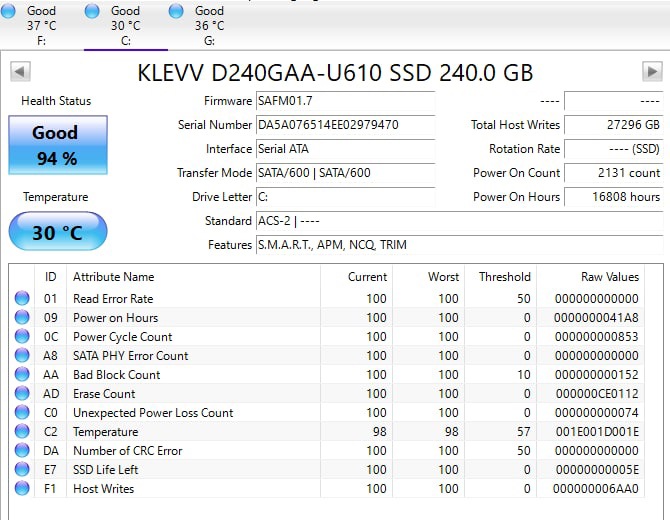Image resolution: width=670 pixels, height=520 pixels.
Task: Click the Worst column header
Action: (x=428, y=277)
